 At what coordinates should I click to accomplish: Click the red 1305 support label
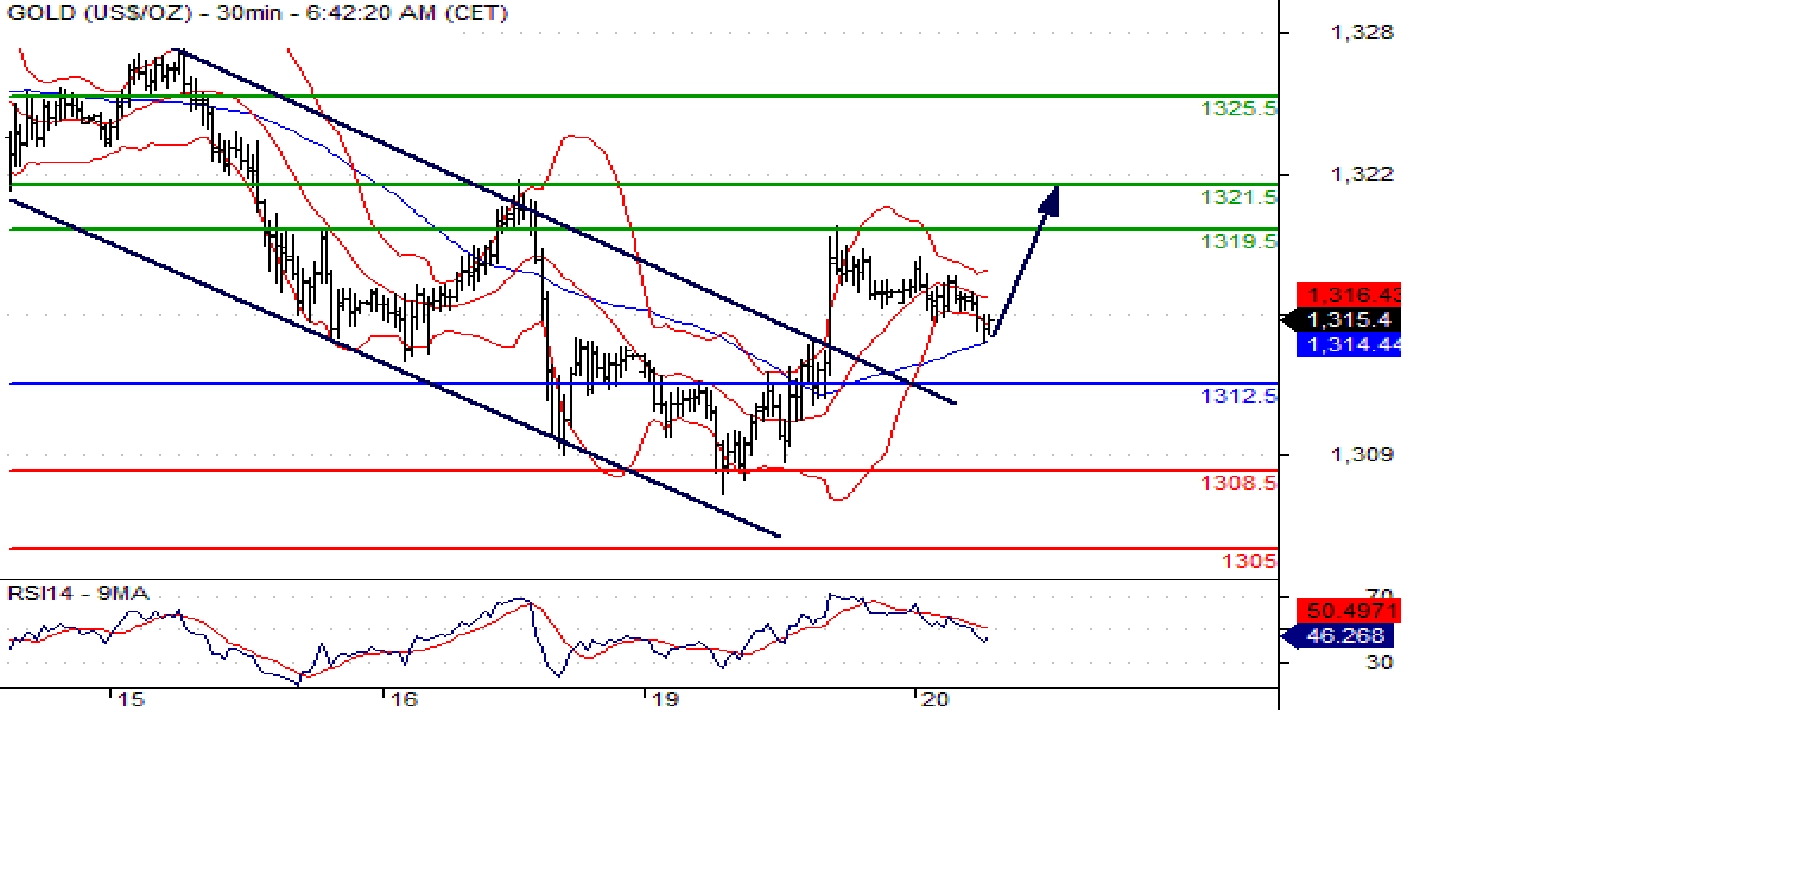click(x=1248, y=561)
